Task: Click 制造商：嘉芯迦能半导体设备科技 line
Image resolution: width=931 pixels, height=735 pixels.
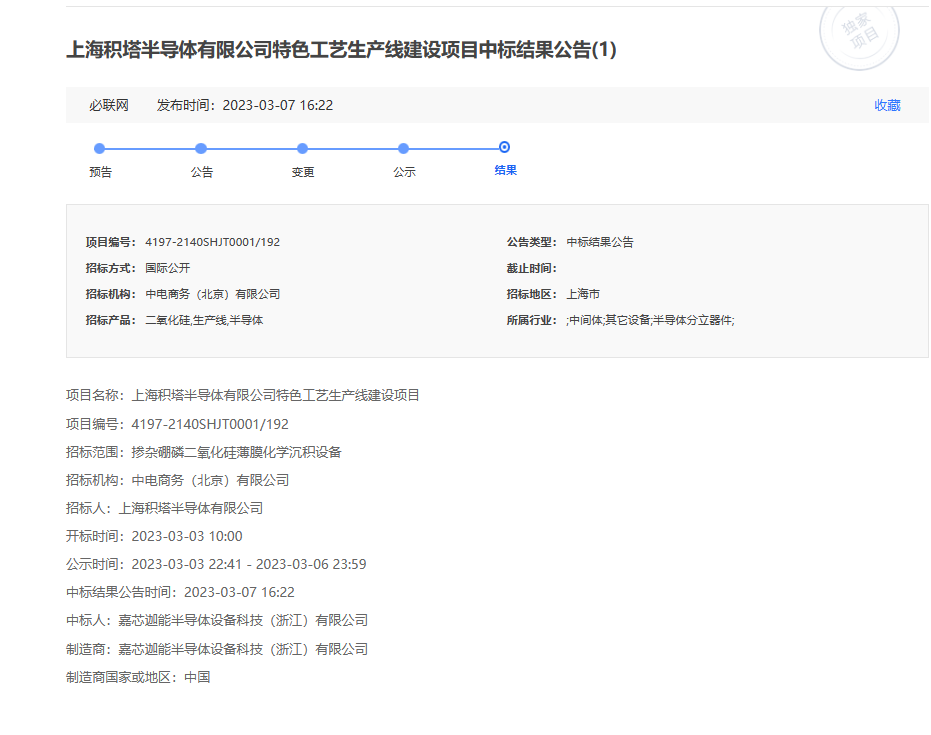Action: 217,650
